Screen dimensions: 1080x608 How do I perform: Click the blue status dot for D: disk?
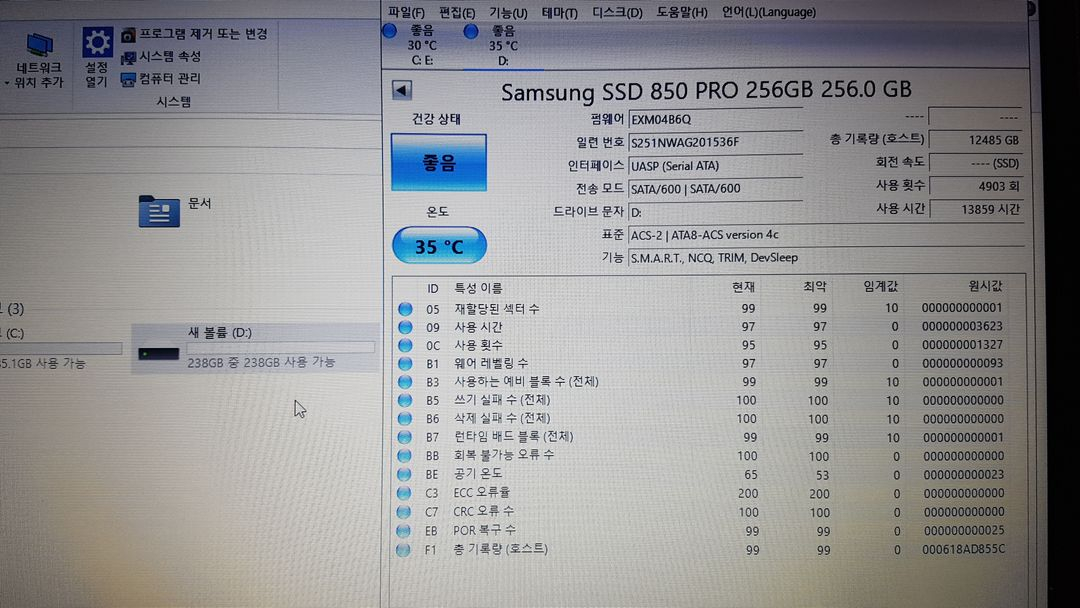tap(471, 32)
